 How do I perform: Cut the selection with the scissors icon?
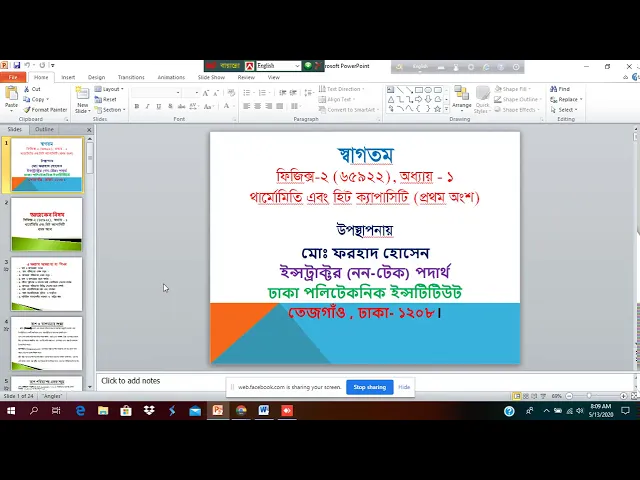click(32, 89)
